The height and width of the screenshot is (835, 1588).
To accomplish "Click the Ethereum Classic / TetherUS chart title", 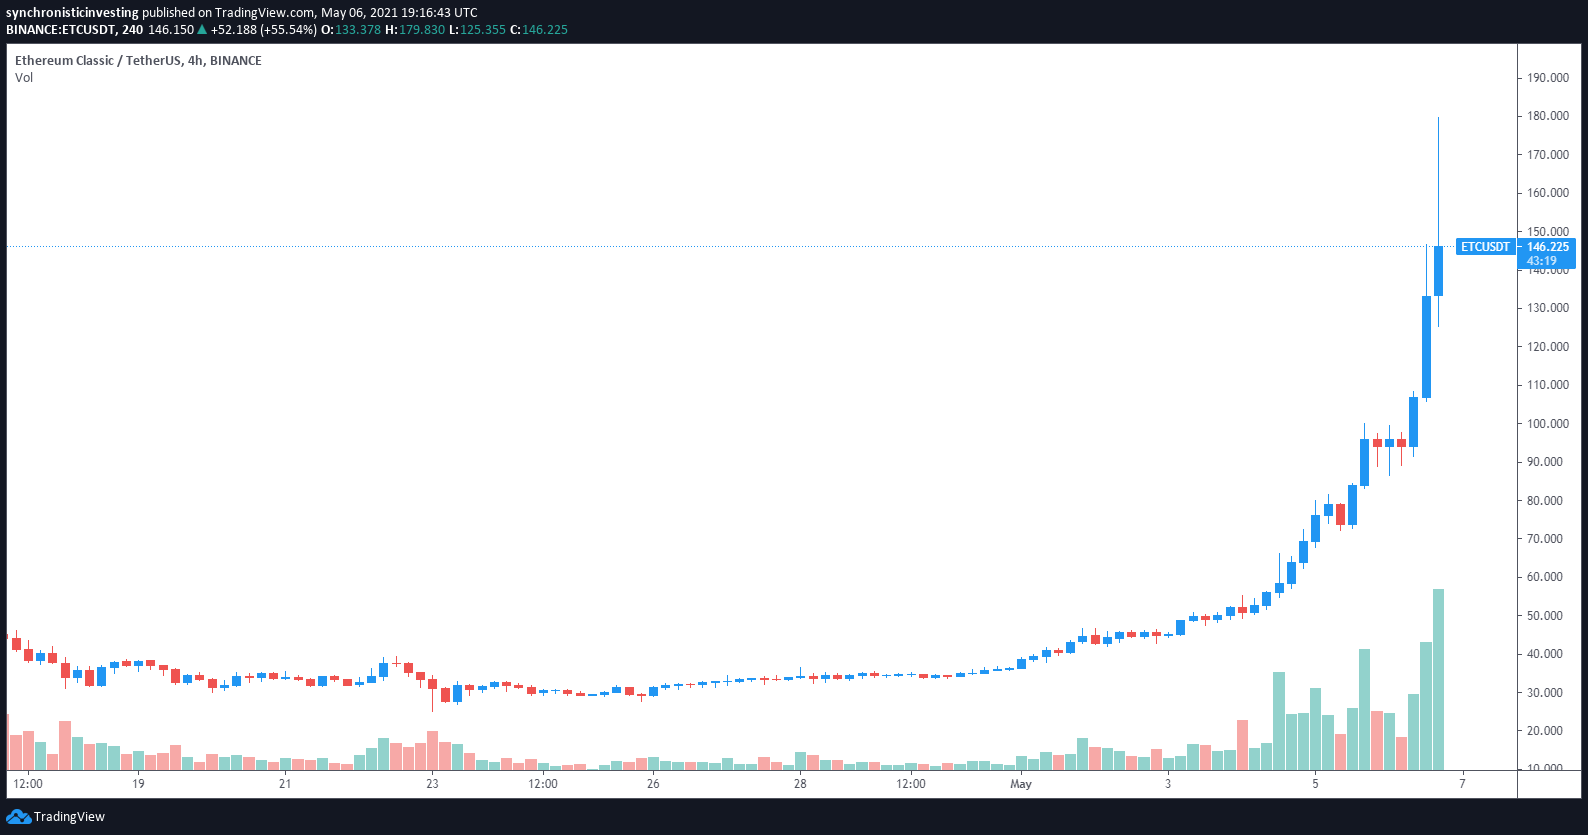I will 138,61.
